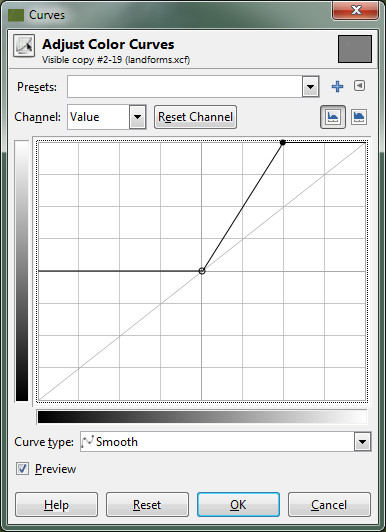Open the Presets dropdown arrow
The width and height of the screenshot is (386, 532).
coord(310,87)
